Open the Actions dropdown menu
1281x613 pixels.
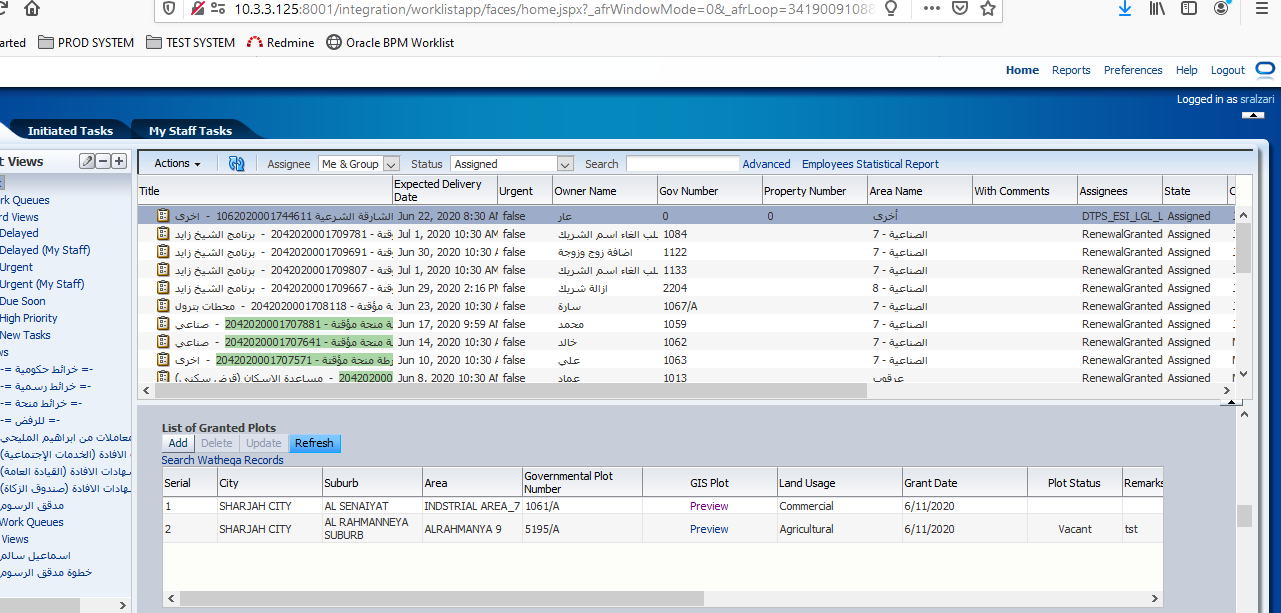pyautogui.click(x=177, y=164)
